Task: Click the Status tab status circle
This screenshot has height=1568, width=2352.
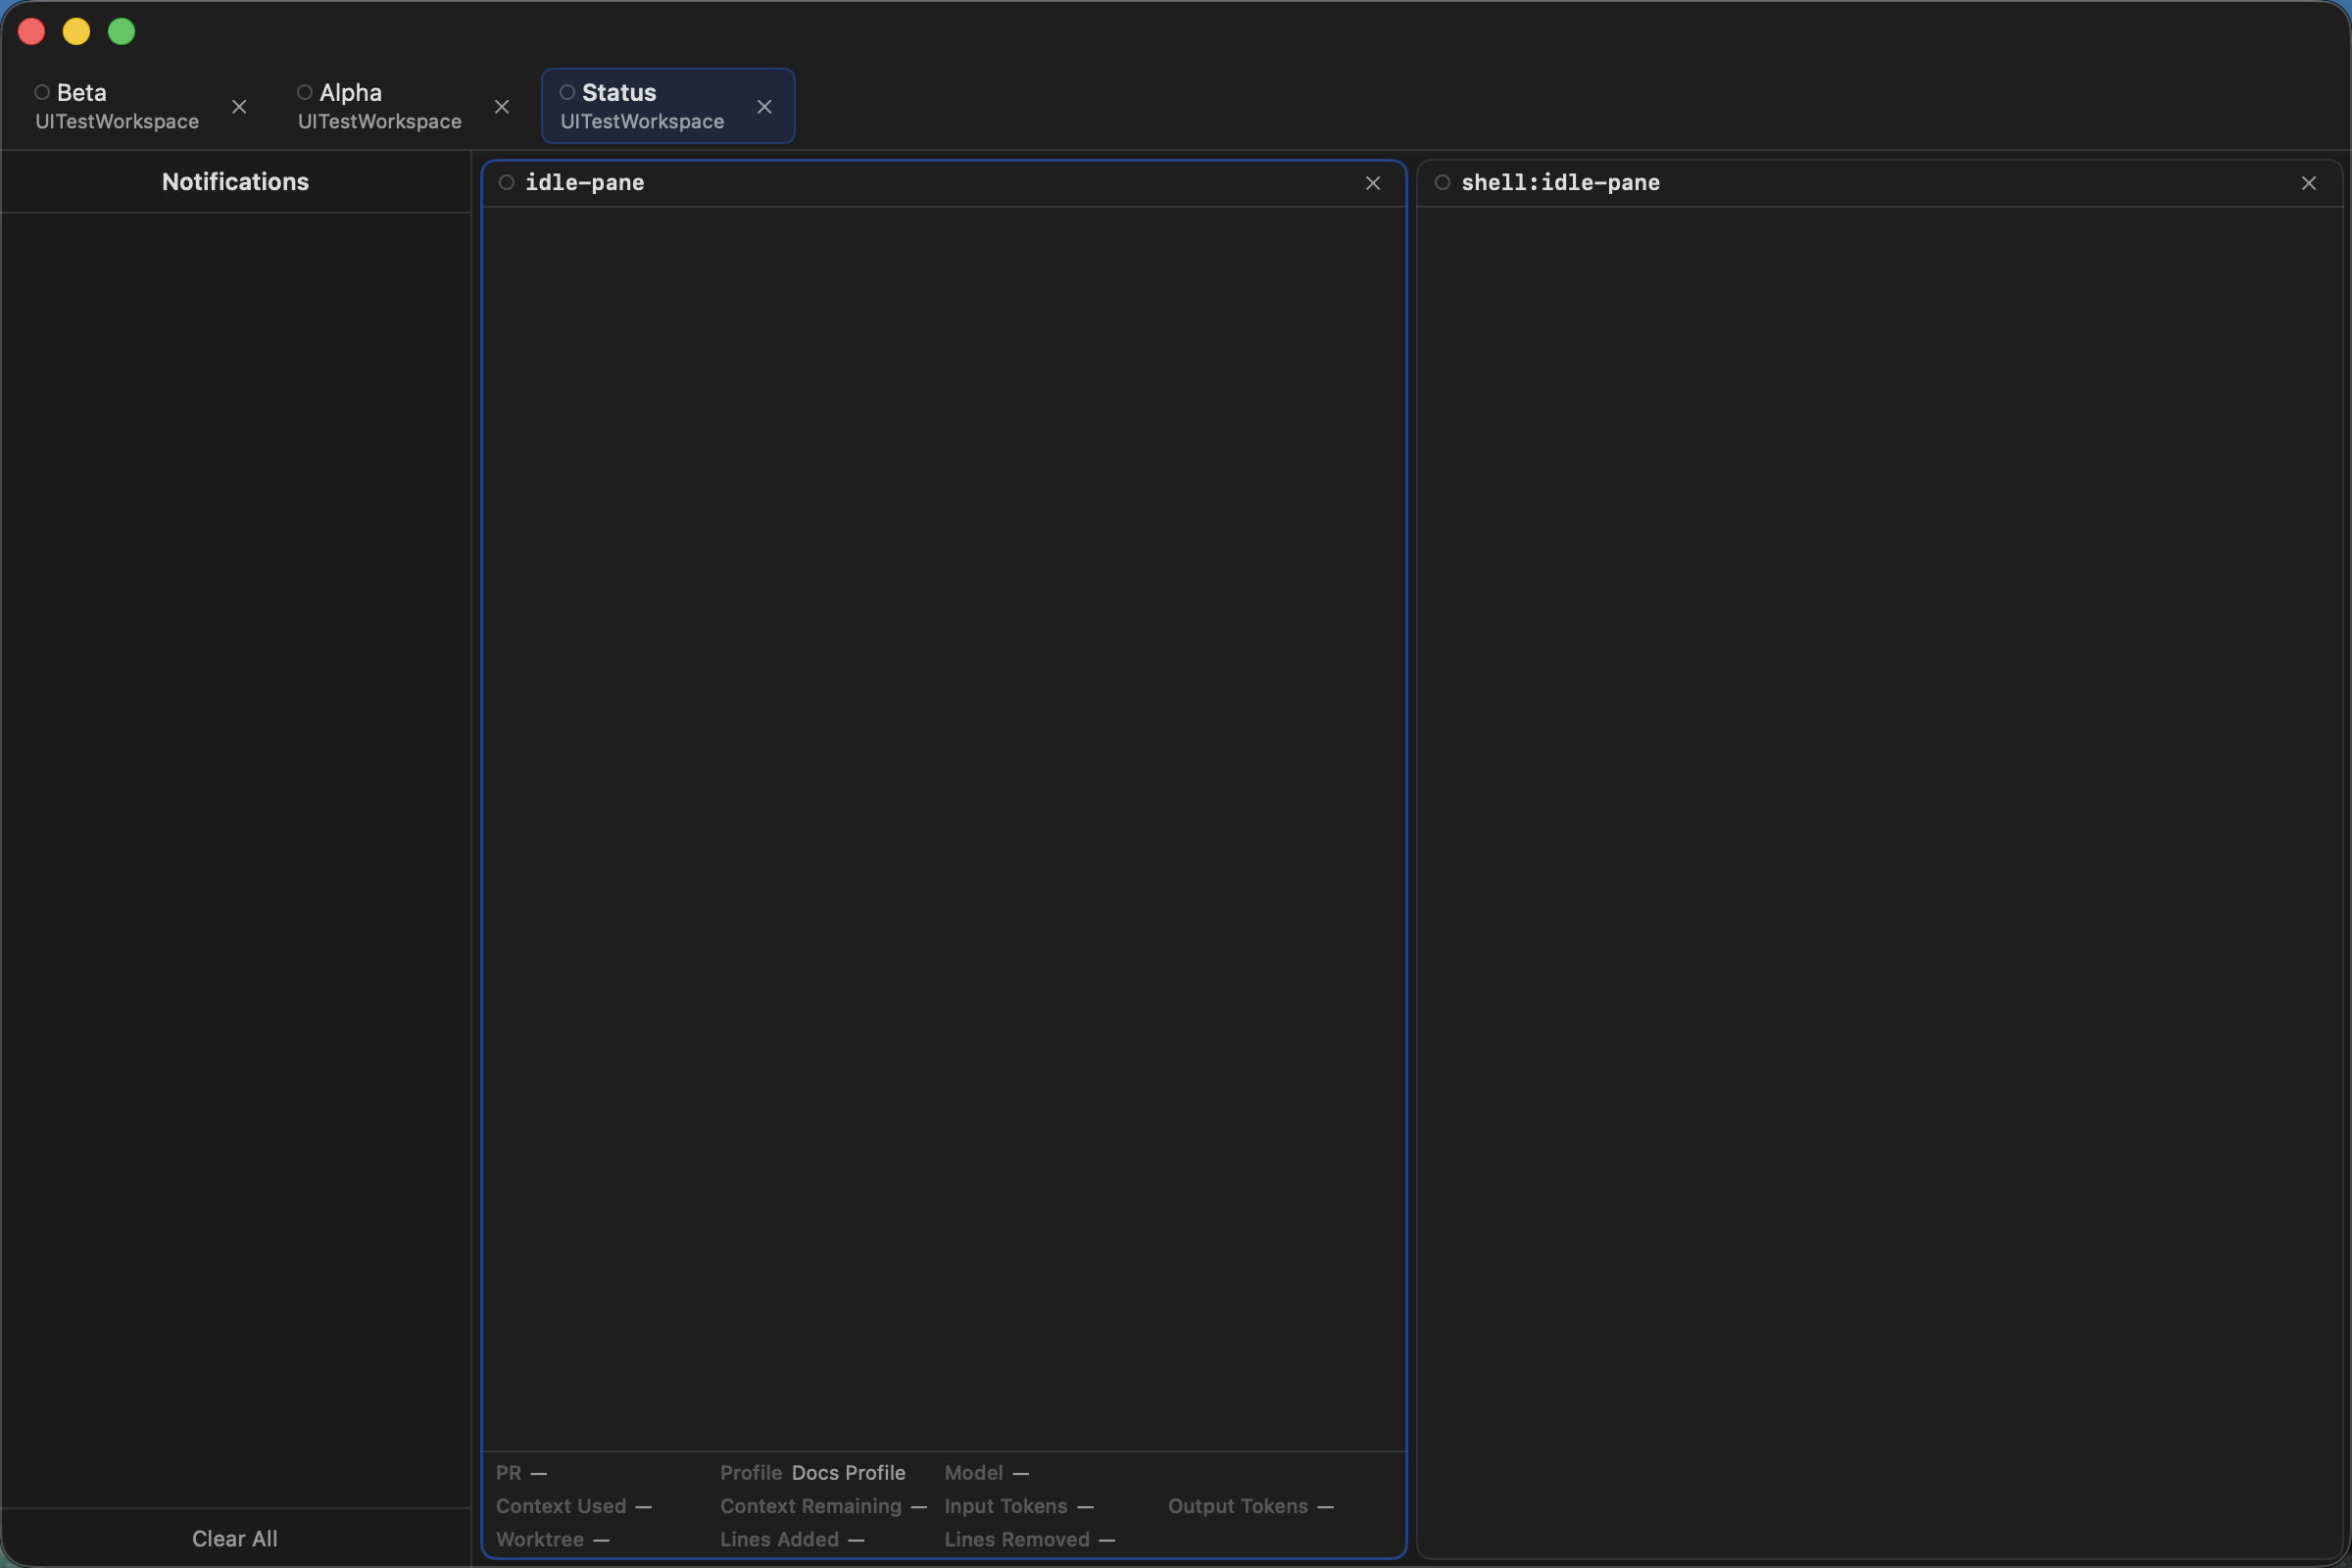Action: (x=567, y=92)
